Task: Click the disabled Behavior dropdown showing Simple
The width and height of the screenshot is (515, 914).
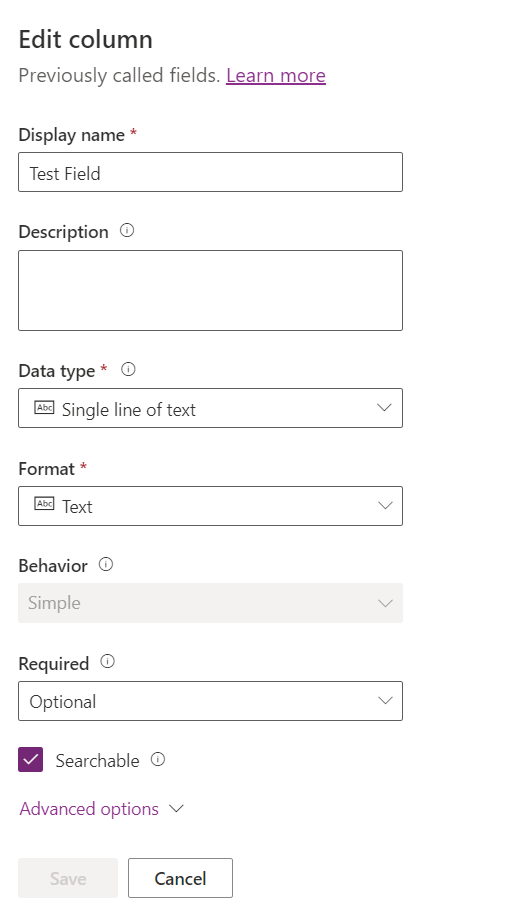Action: tap(210, 603)
